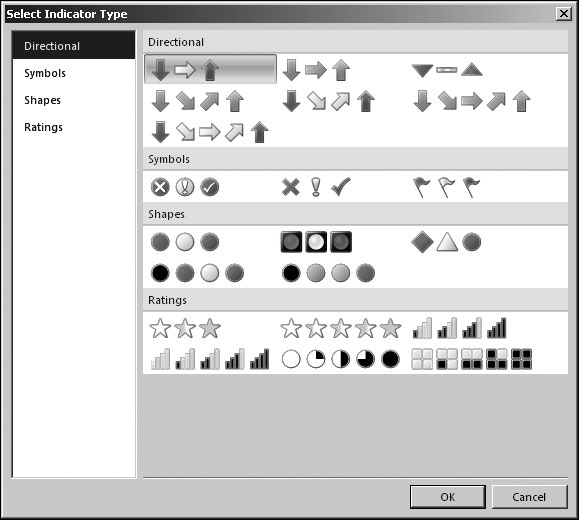Click the Directional section header
This screenshot has width=579, height=520.
pos(355,42)
